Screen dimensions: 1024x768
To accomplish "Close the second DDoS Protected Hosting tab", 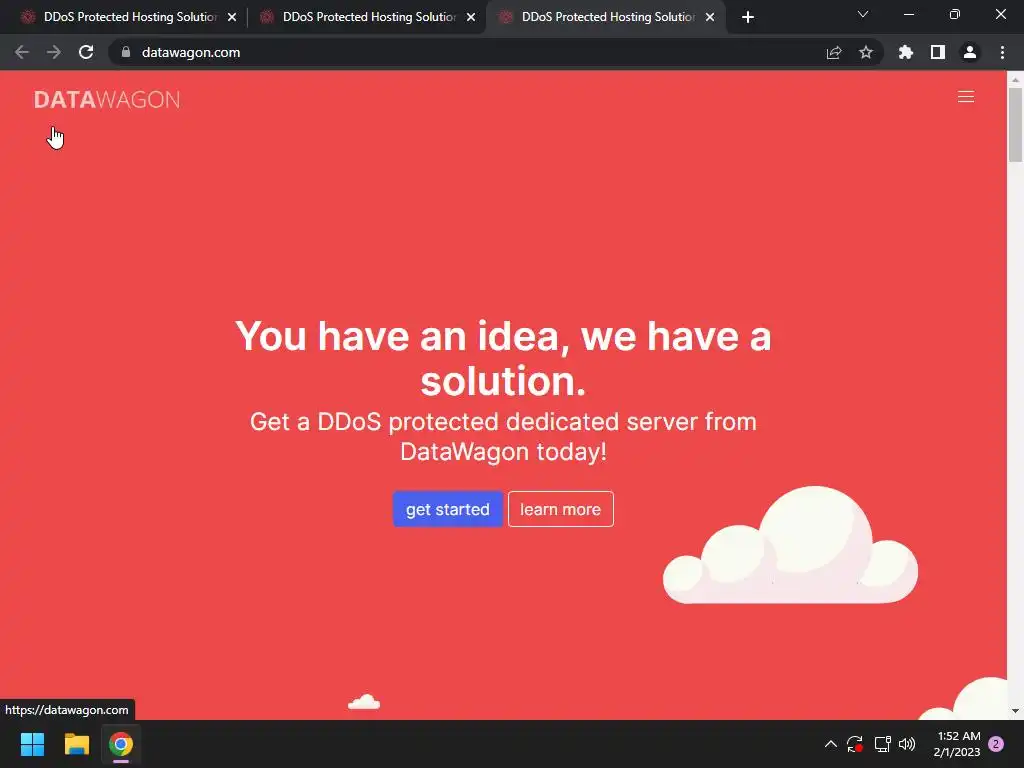I will [x=471, y=17].
